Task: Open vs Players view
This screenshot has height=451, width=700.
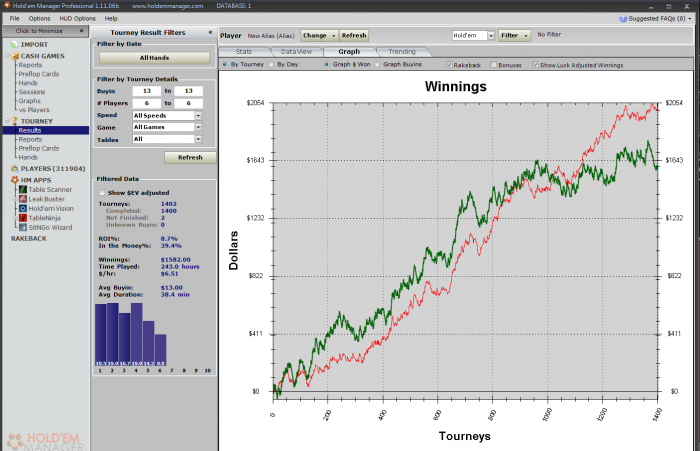Action: tap(34, 110)
